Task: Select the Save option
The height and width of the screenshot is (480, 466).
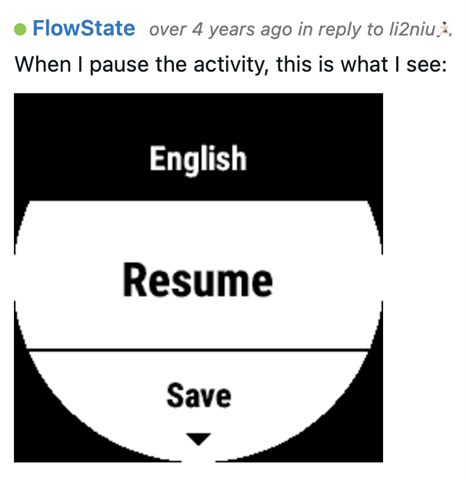Action: click(199, 395)
